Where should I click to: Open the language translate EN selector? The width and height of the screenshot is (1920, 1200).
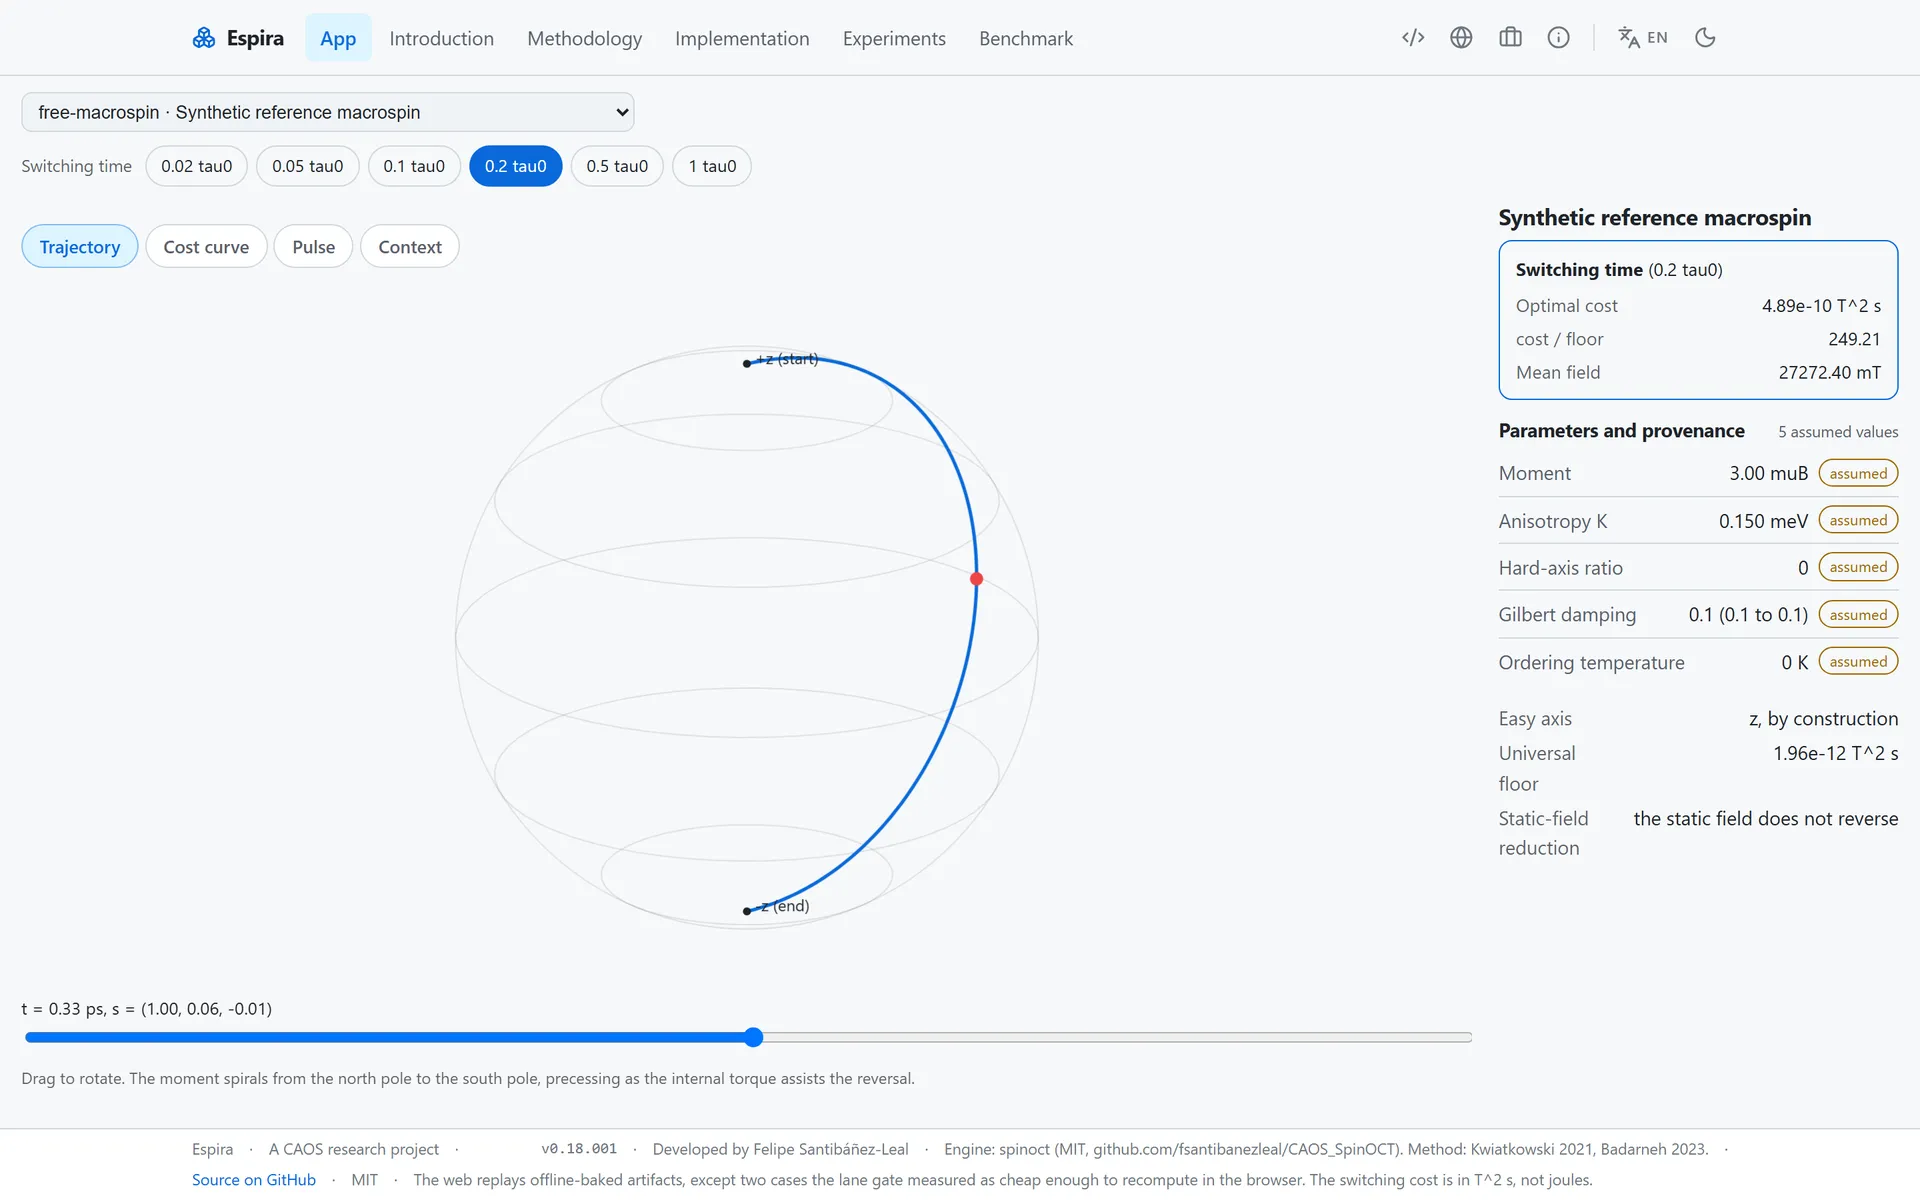click(x=1643, y=38)
